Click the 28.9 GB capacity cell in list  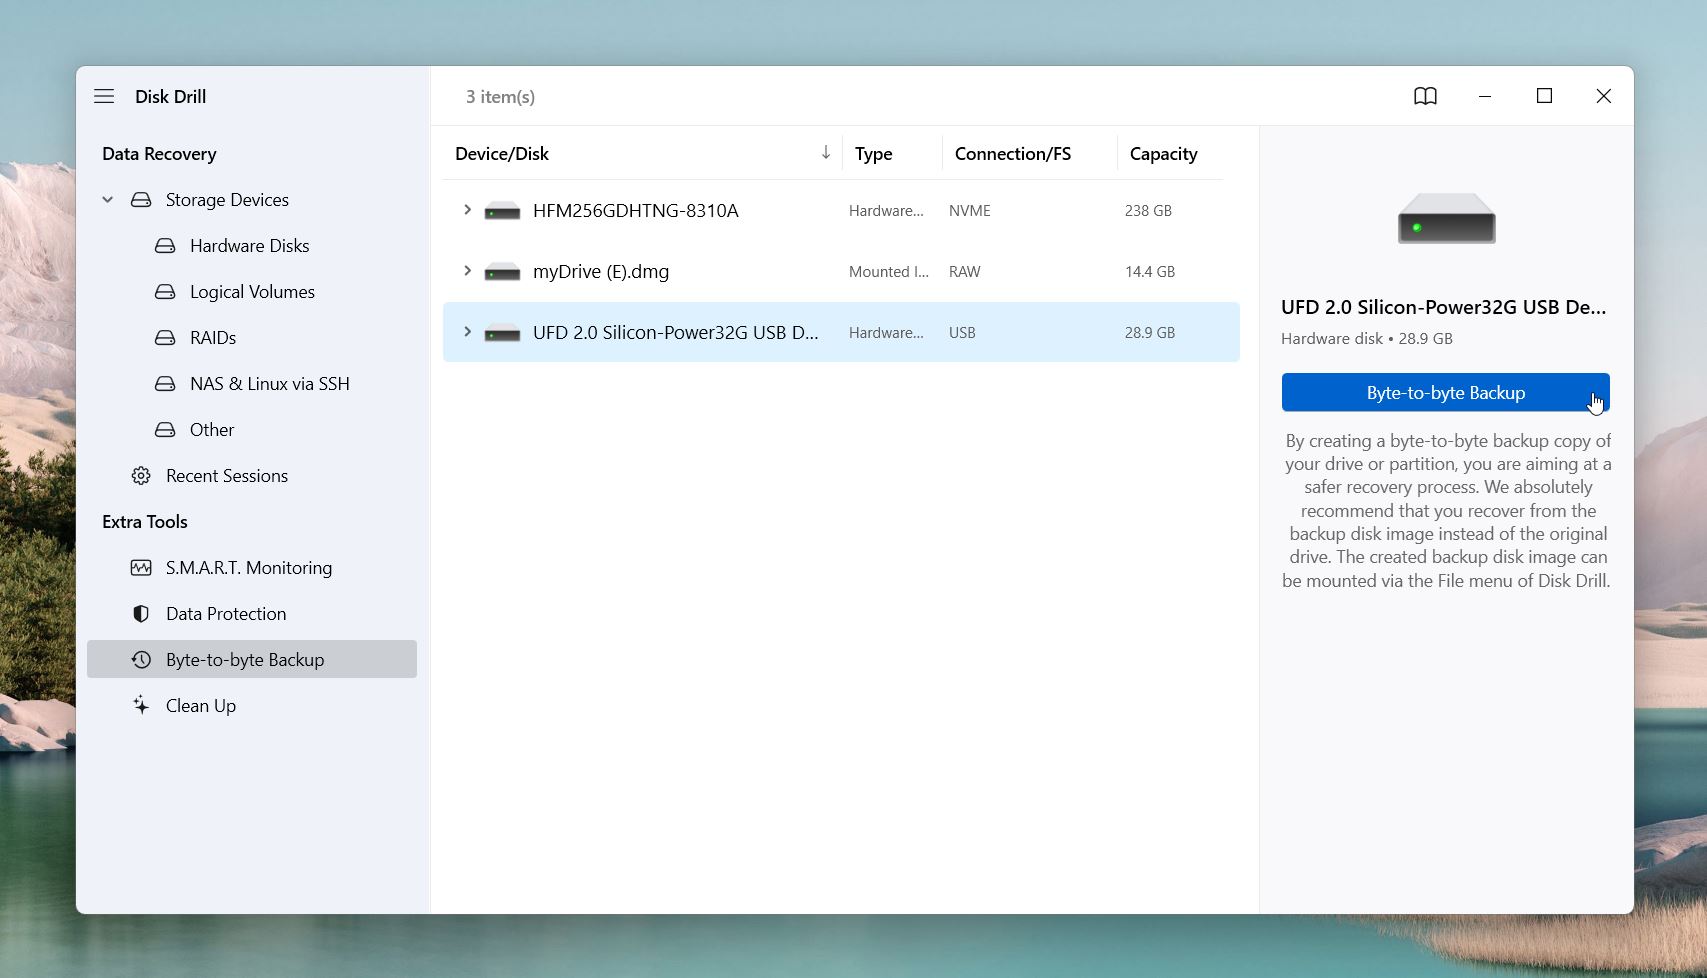coord(1150,333)
